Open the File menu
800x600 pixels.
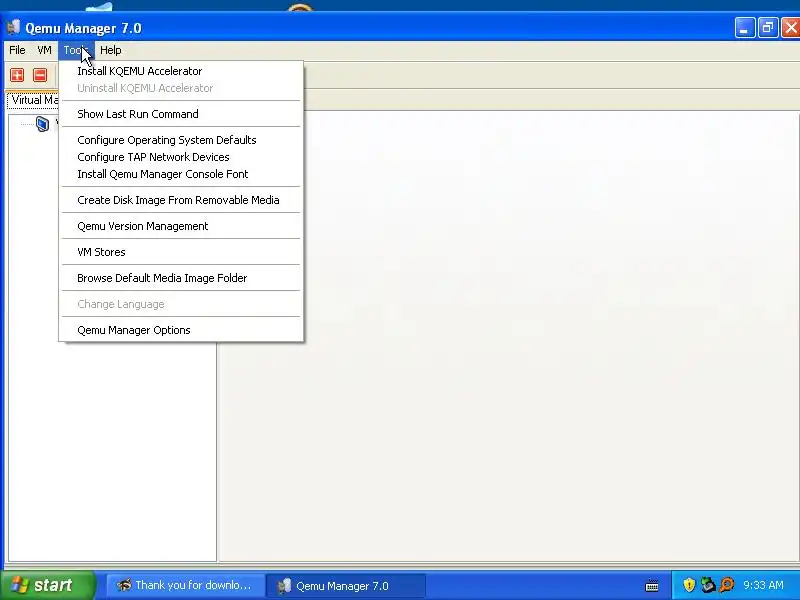(x=17, y=50)
